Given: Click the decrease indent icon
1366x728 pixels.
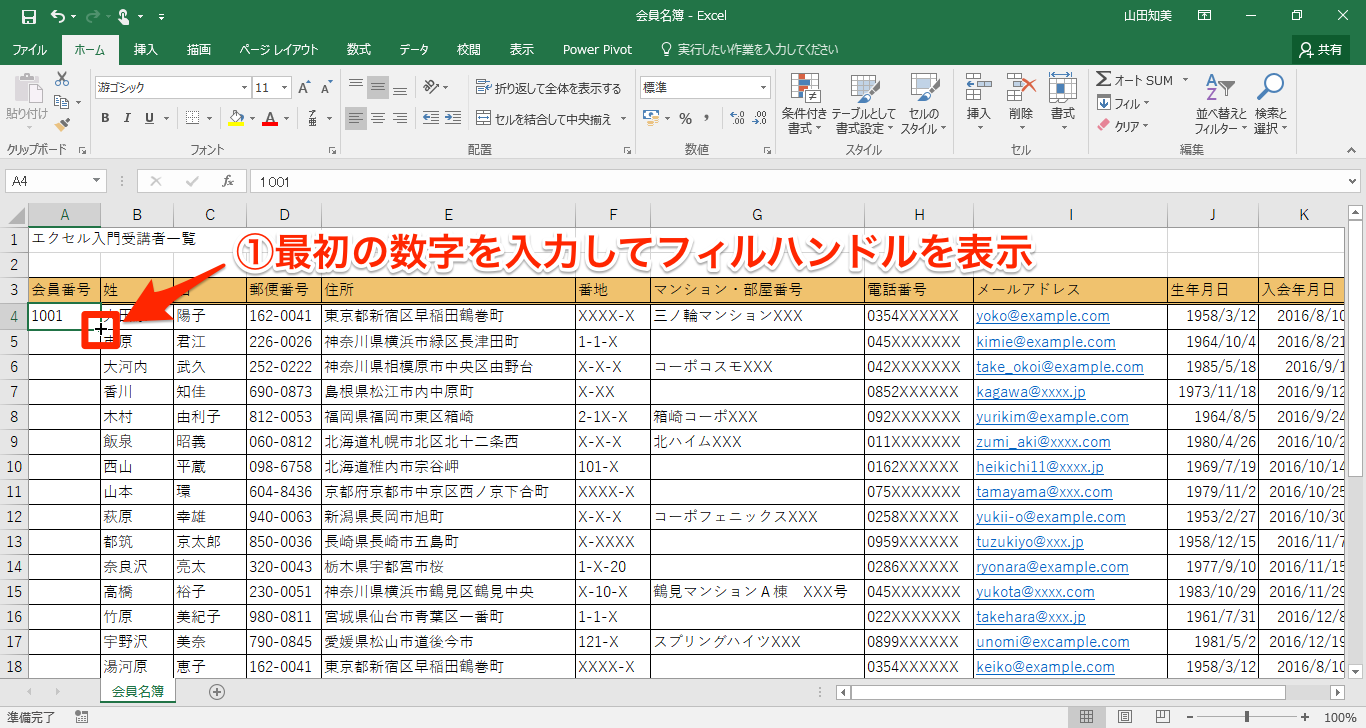Looking at the screenshot, I should coord(431,119).
